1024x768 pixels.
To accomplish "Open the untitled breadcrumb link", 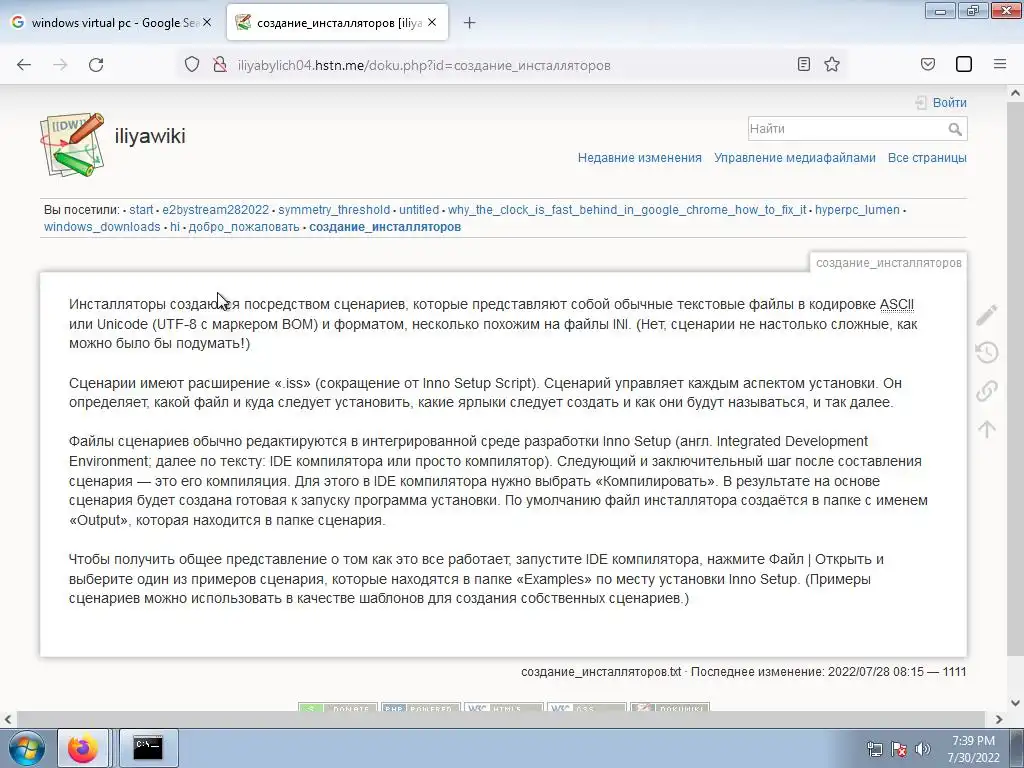I will [419, 210].
